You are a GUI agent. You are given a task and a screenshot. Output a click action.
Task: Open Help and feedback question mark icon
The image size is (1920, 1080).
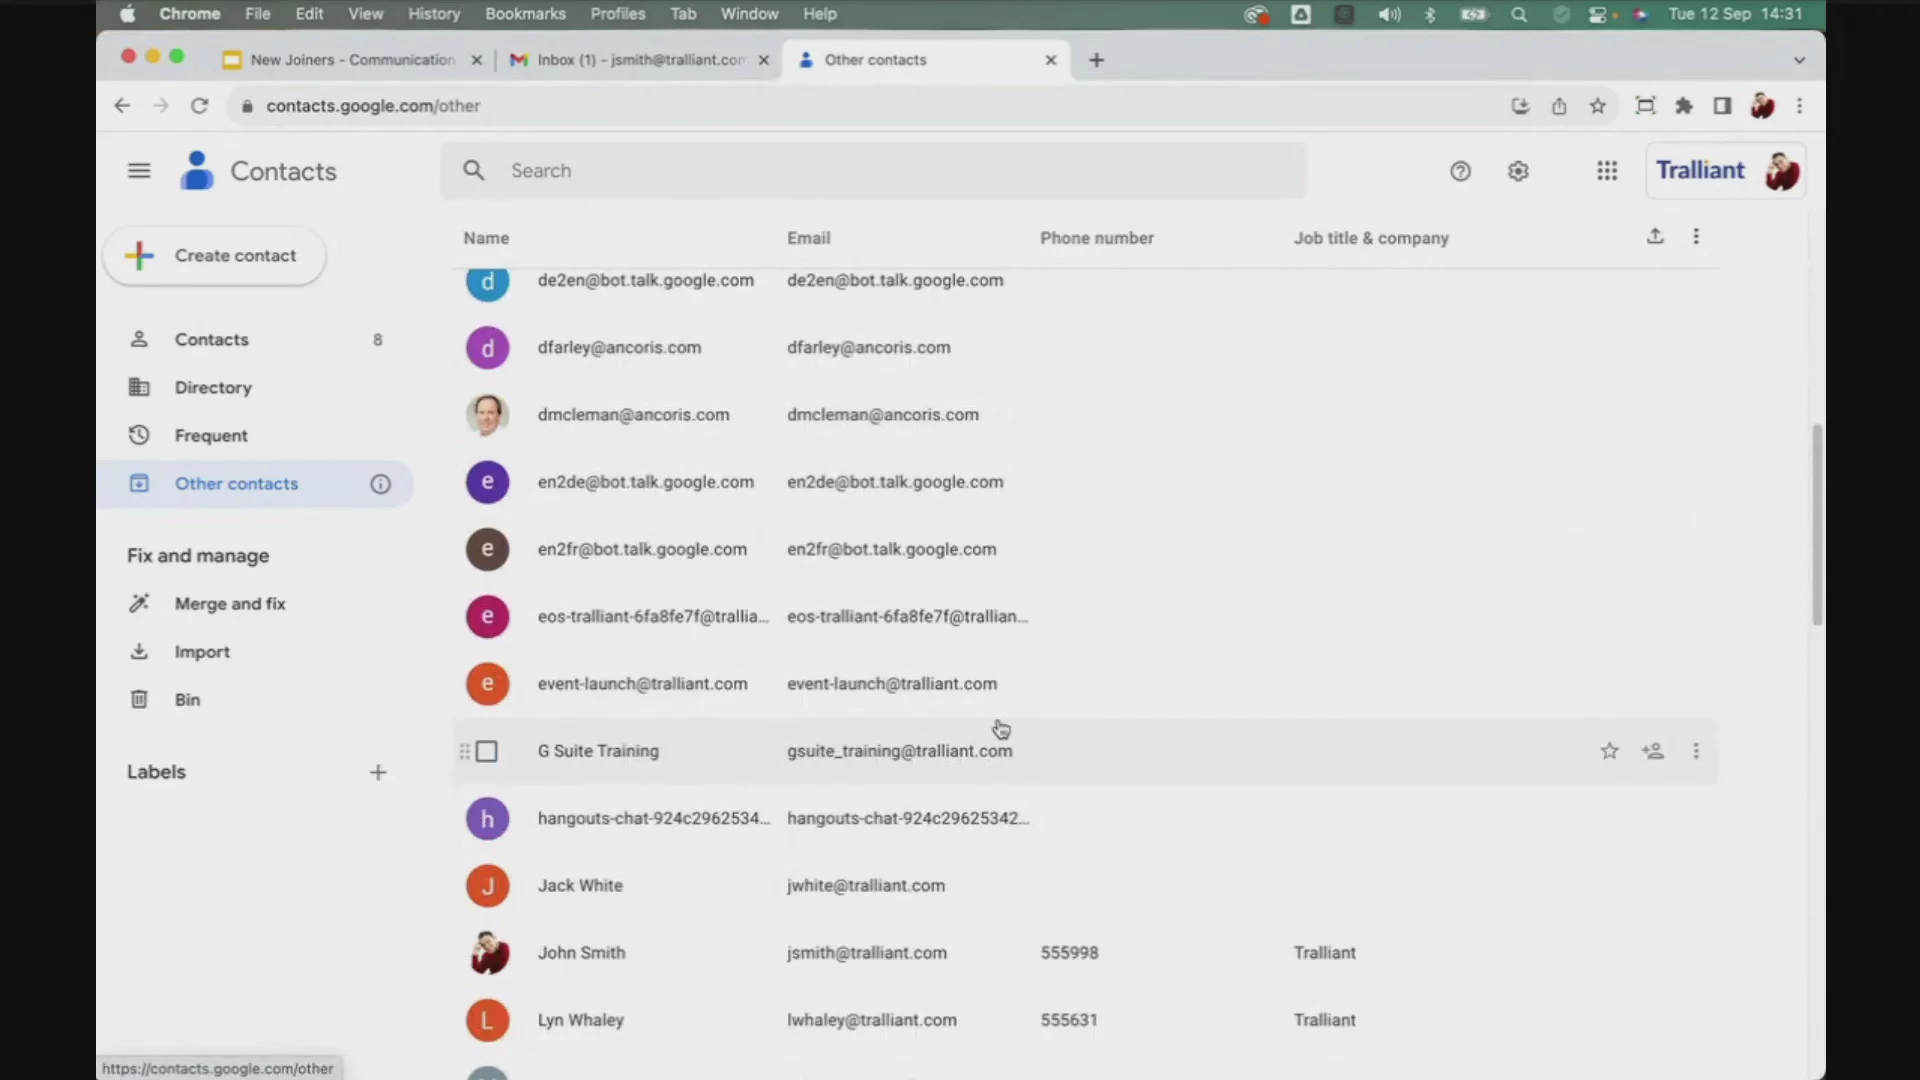pos(1460,171)
